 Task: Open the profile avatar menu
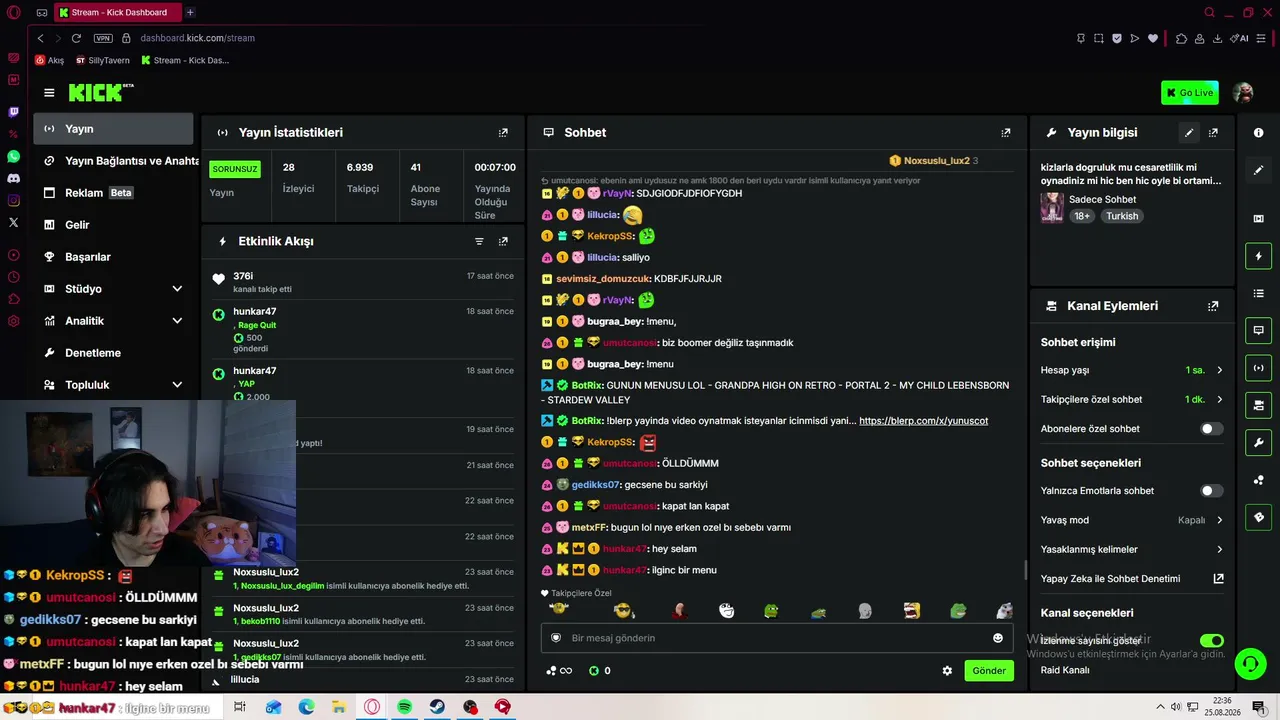pyautogui.click(x=1243, y=93)
